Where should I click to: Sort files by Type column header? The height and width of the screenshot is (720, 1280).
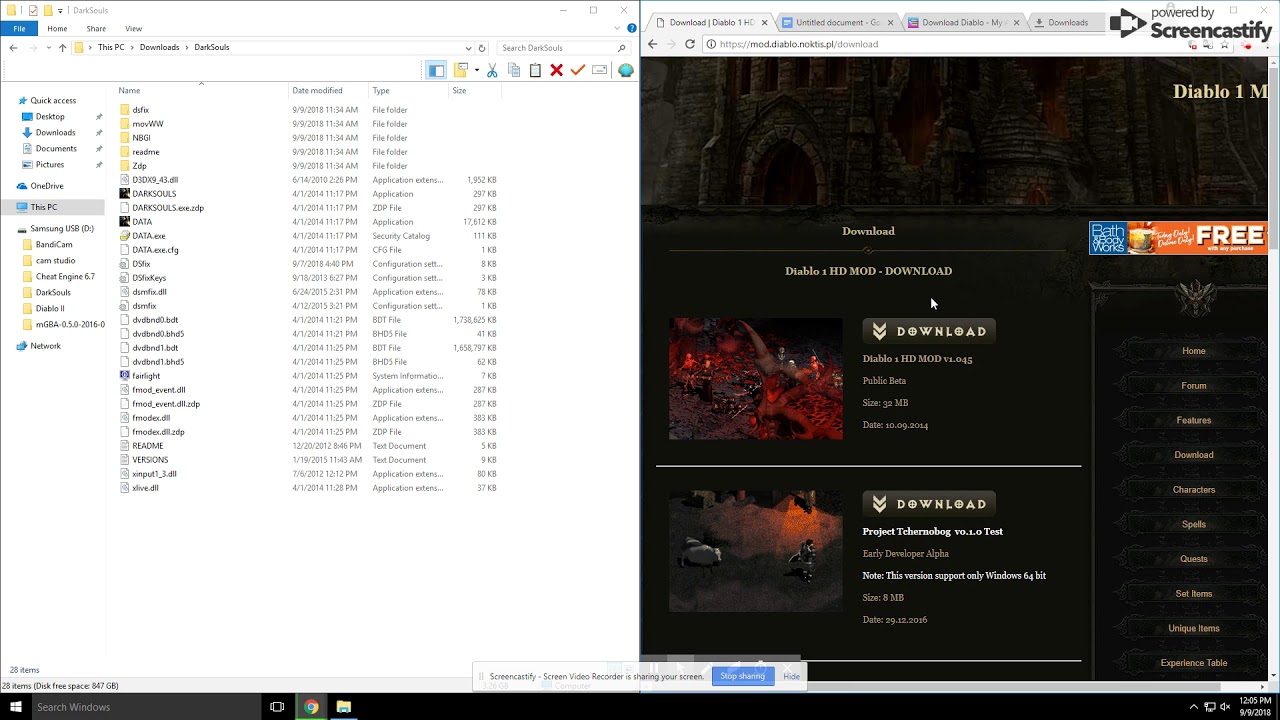381,90
